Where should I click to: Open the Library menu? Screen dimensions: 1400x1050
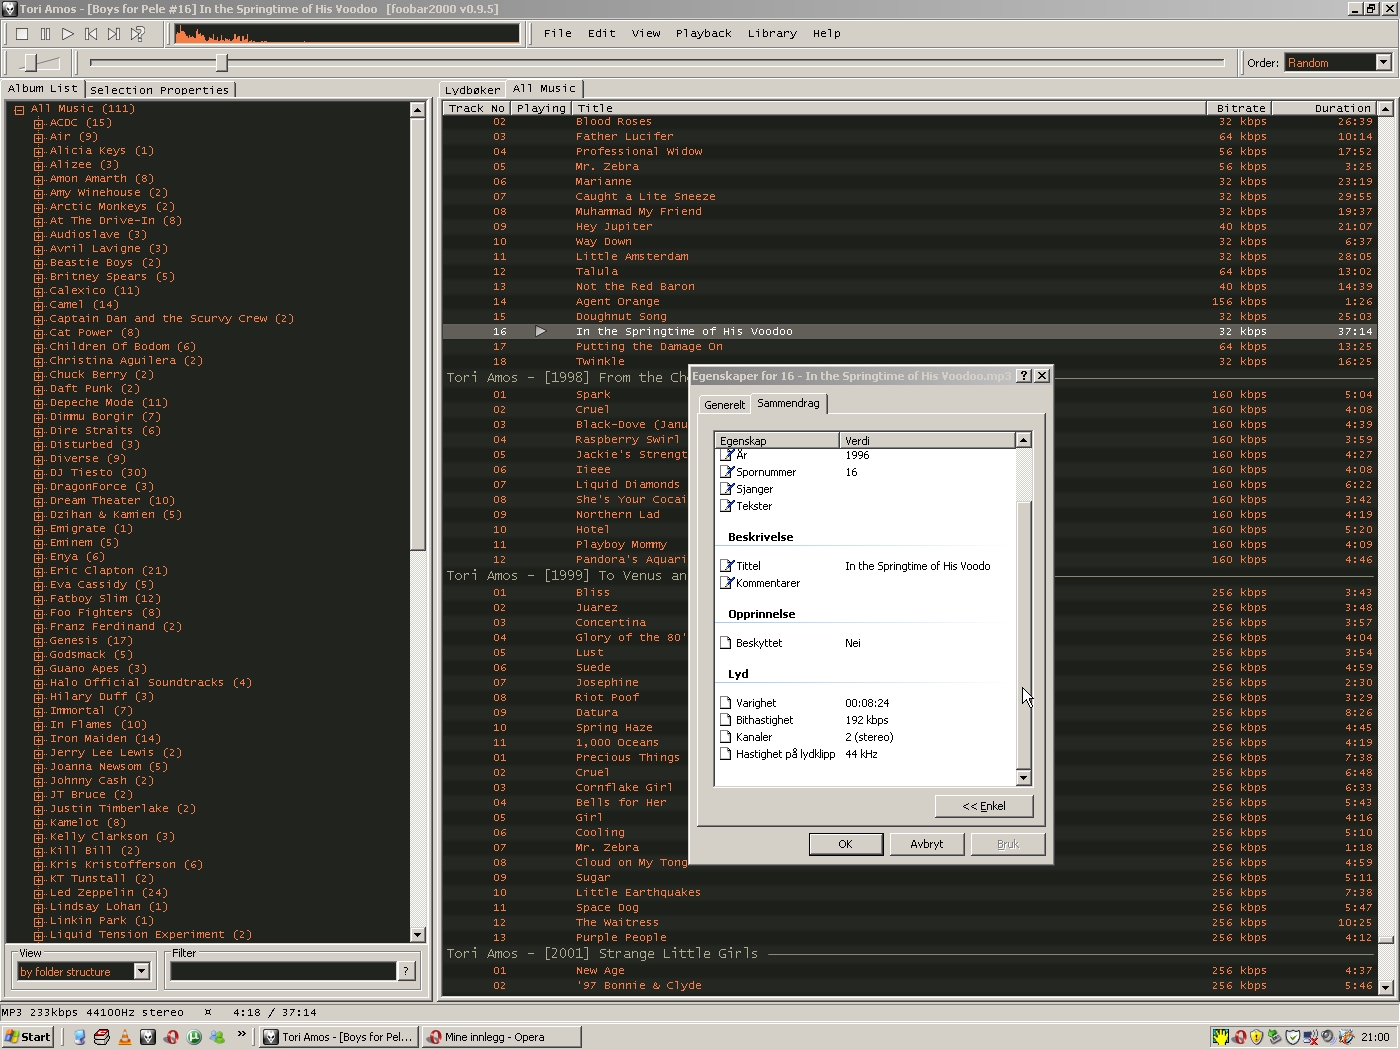tap(772, 33)
